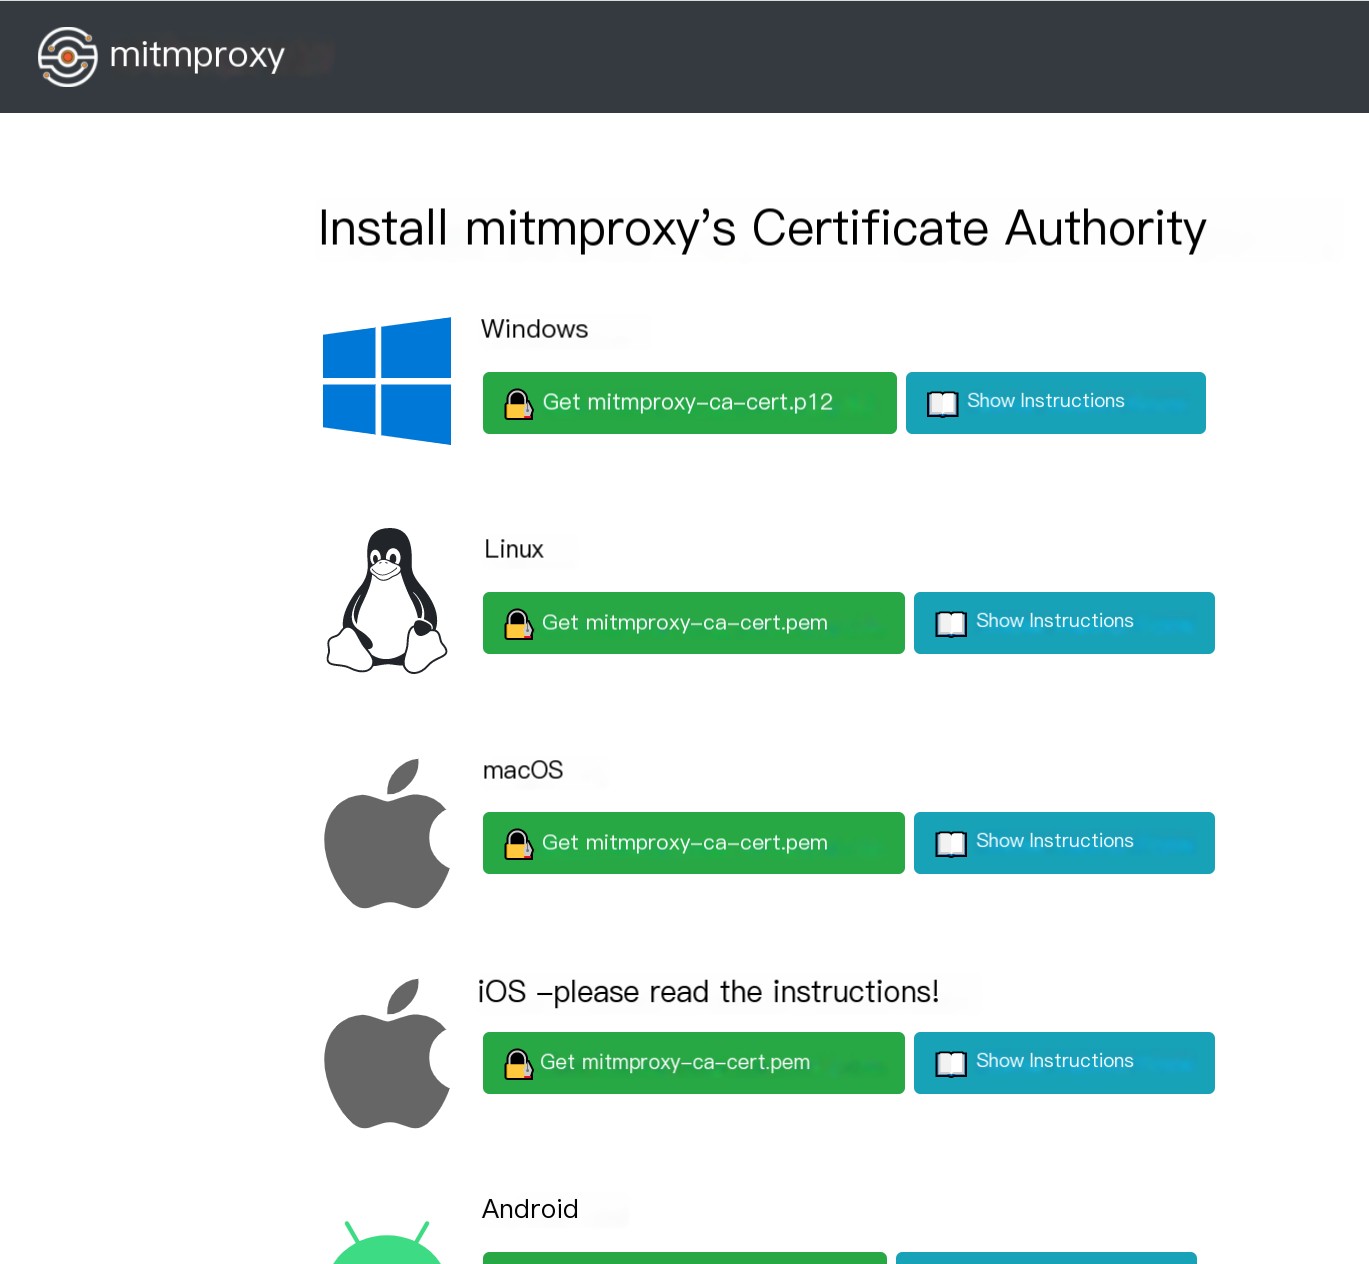Click the book icon in Windows instructions button
Image resolution: width=1369 pixels, height=1264 pixels.
pyautogui.click(x=942, y=404)
